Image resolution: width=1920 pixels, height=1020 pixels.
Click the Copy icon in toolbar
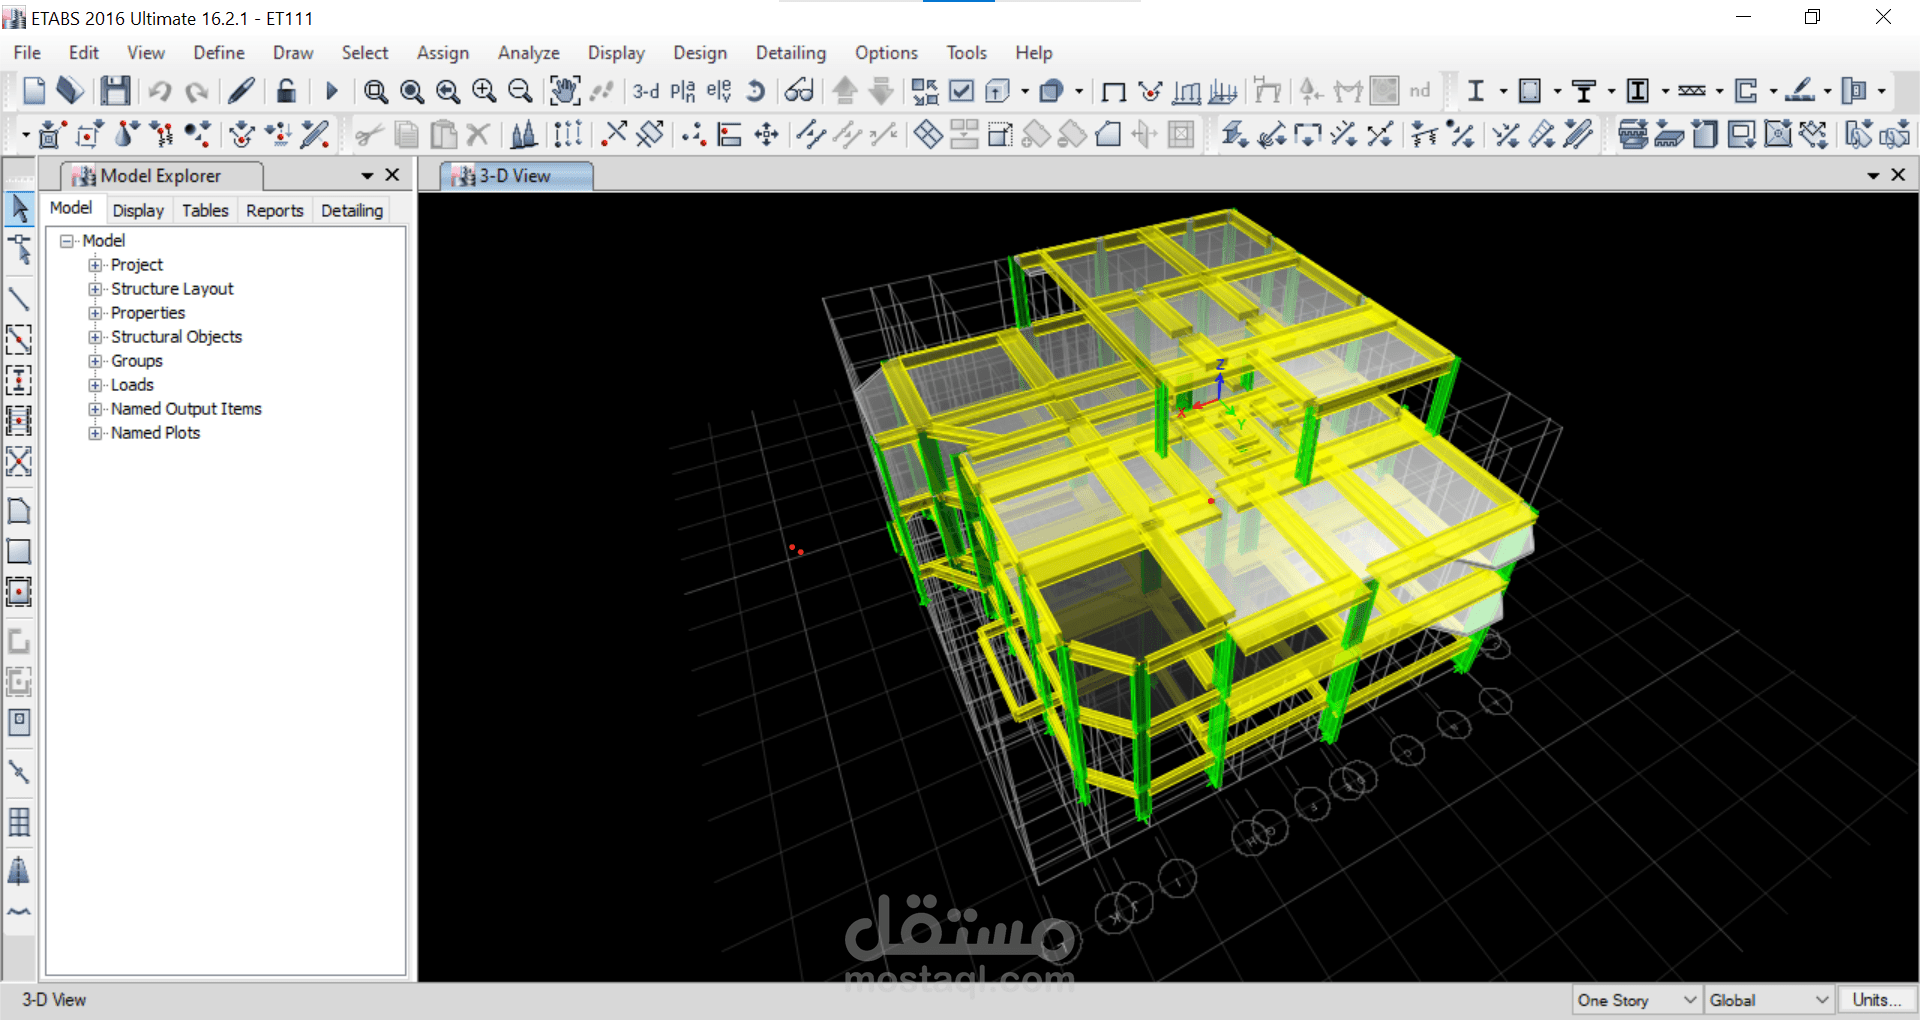[x=407, y=133]
